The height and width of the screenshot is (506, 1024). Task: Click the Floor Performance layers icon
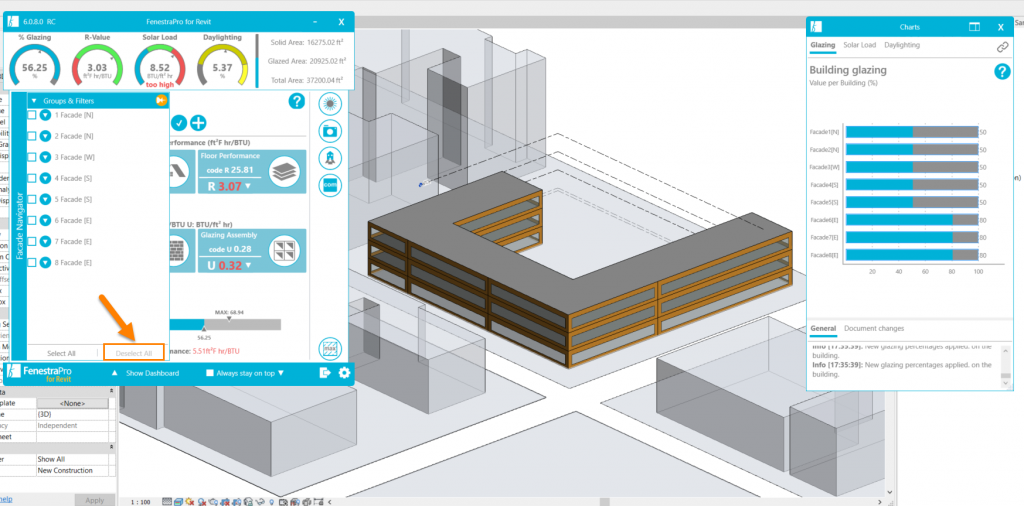[285, 172]
